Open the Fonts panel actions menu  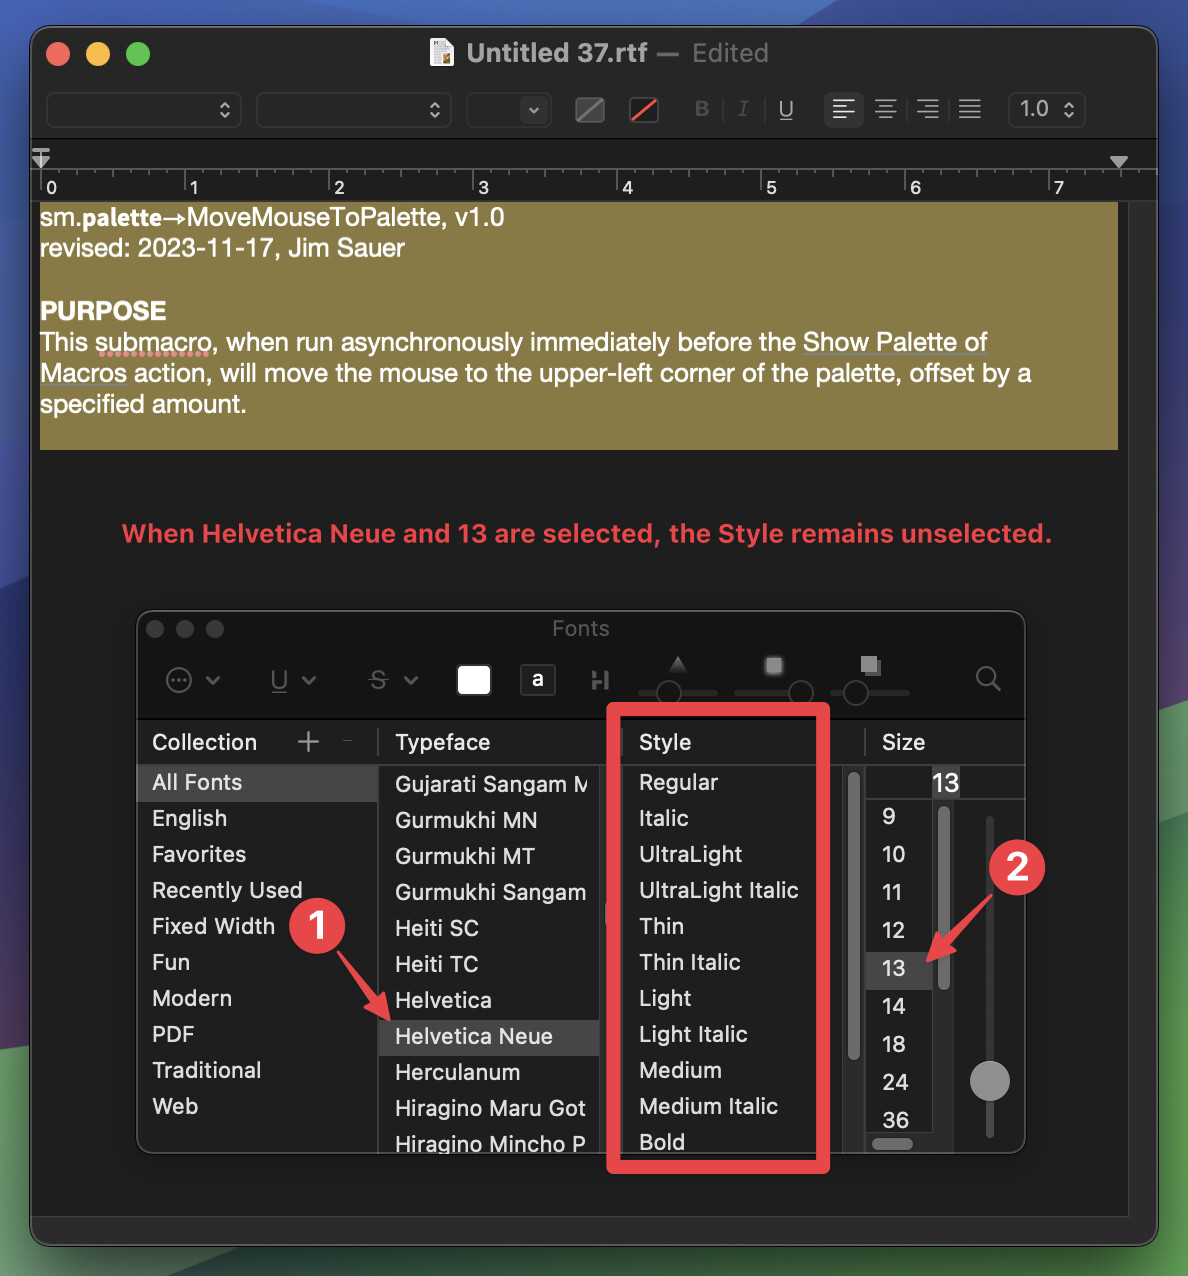tap(192, 680)
